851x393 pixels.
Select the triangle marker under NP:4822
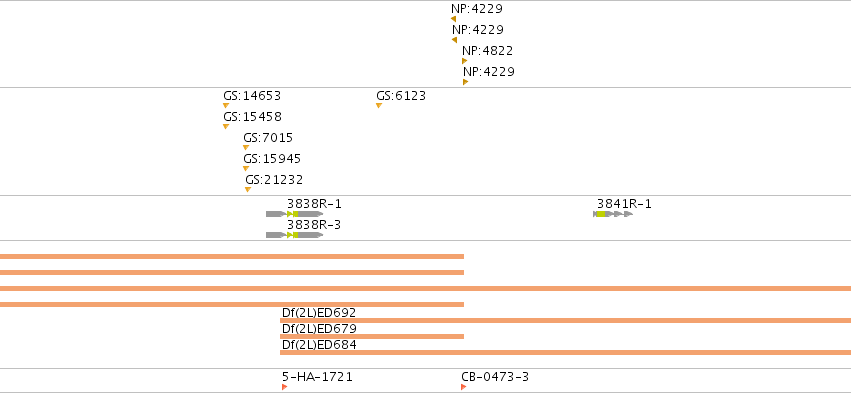[465, 61]
